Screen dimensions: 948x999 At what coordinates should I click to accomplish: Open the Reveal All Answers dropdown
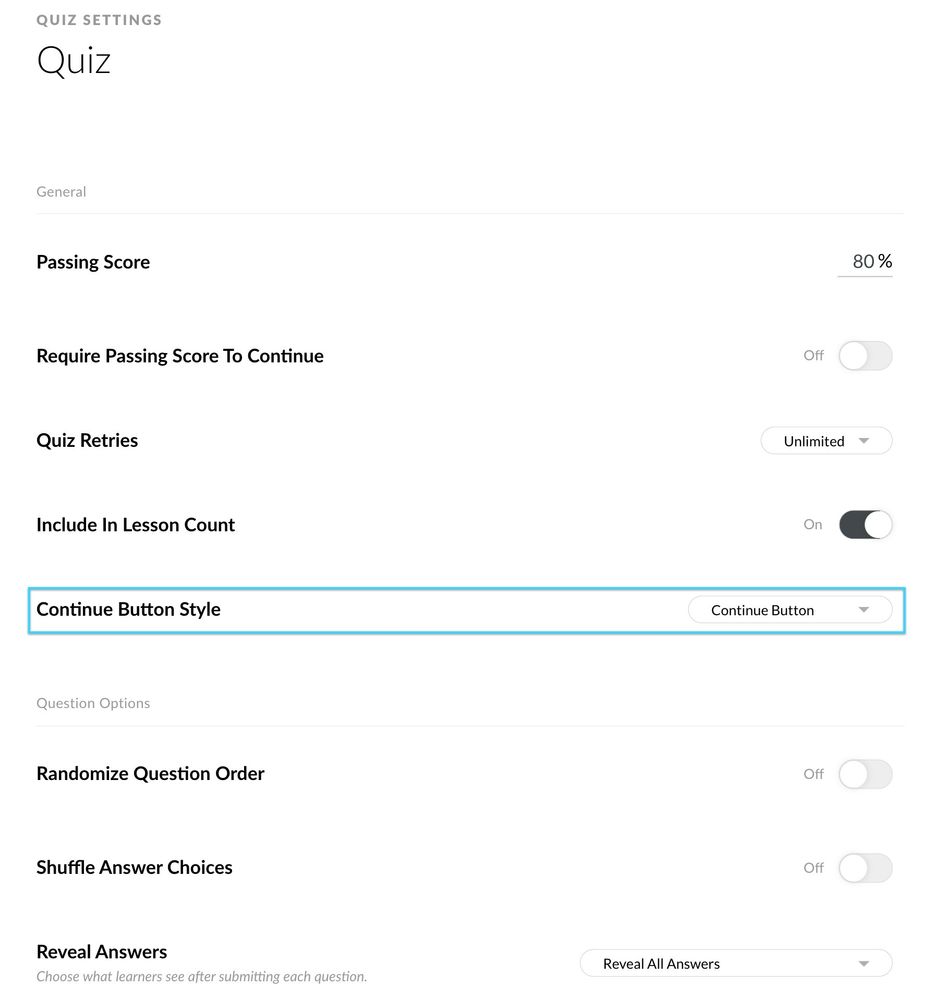point(736,964)
